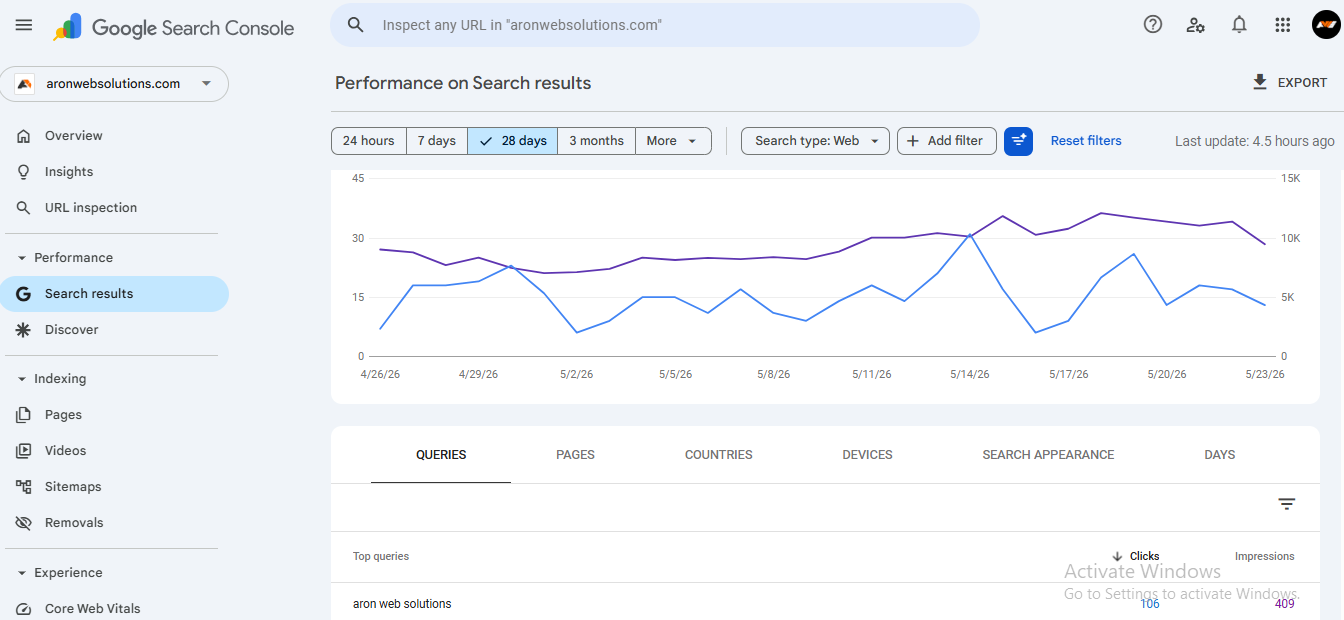This screenshot has height=620, width=1344.
Task: Open the account profile avatar
Action: pyautogui.click(x=1326, y=25)
